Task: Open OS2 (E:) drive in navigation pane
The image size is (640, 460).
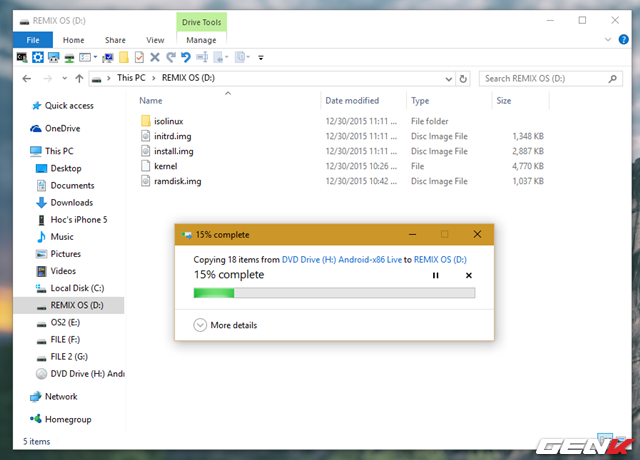Action: (65, 322)
